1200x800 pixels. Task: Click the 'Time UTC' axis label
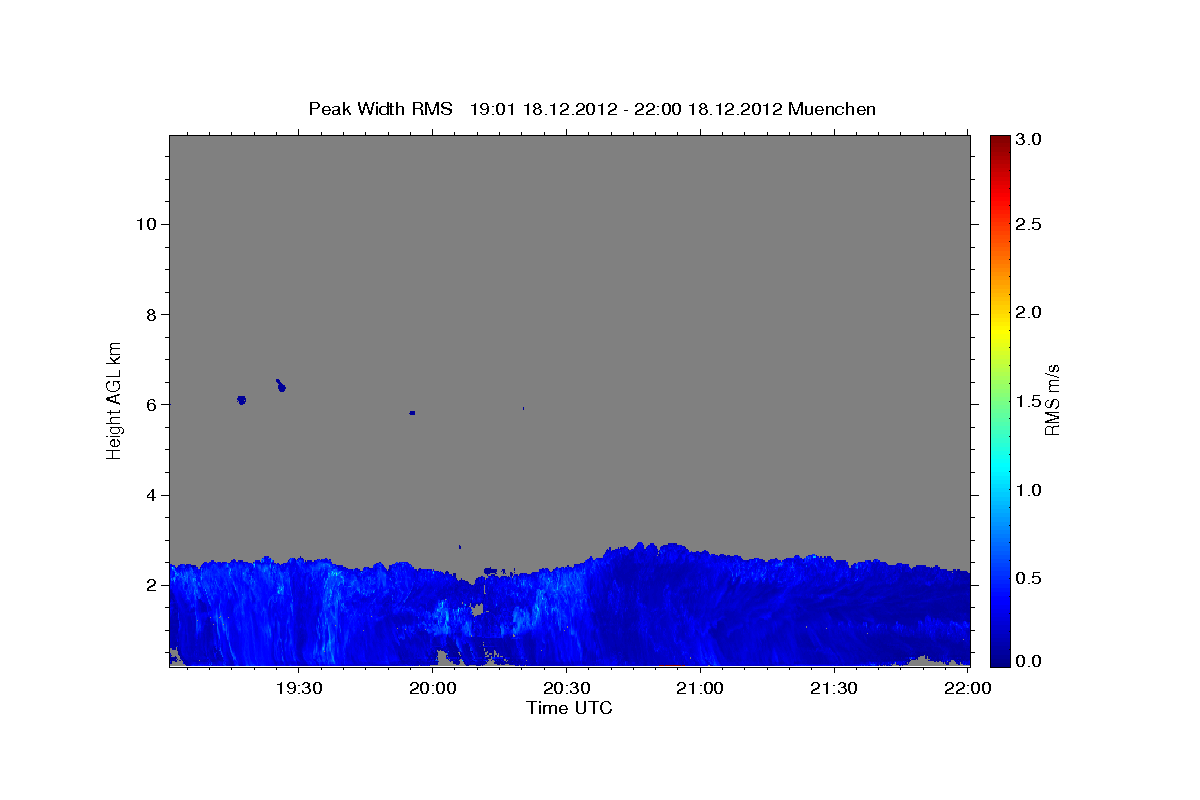569,708
